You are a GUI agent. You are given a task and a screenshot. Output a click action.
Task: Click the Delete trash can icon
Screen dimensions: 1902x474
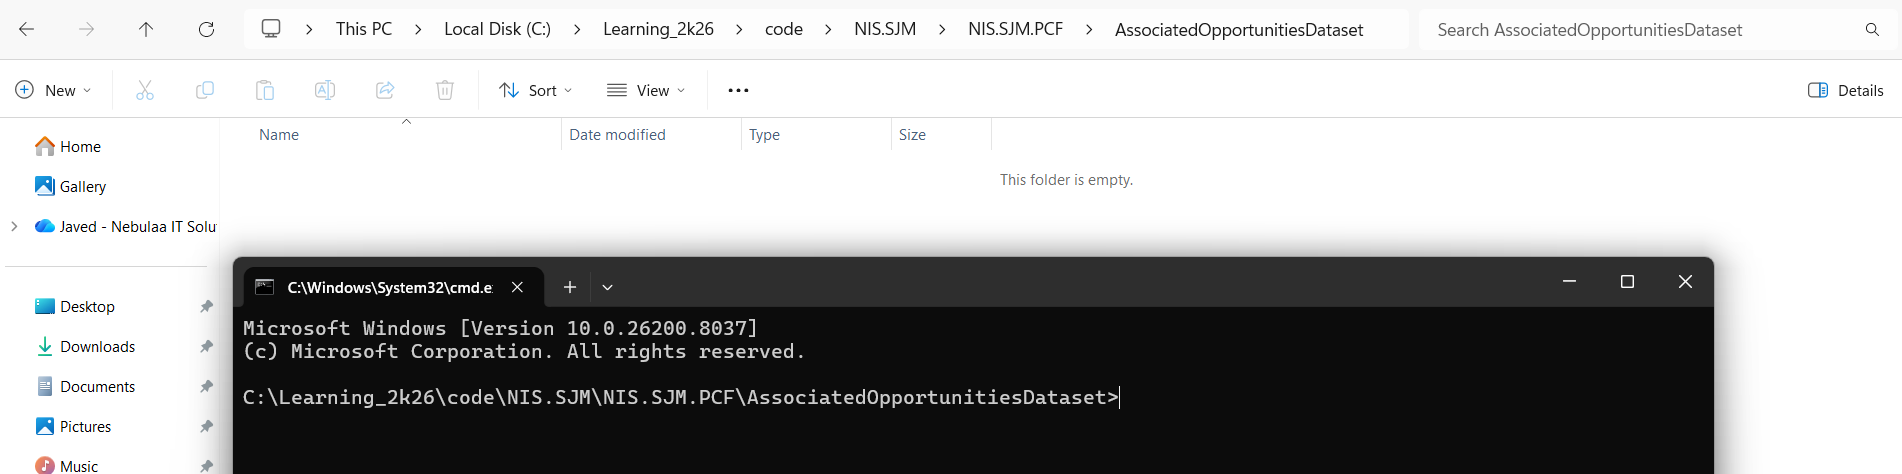[x=445, y=90]
